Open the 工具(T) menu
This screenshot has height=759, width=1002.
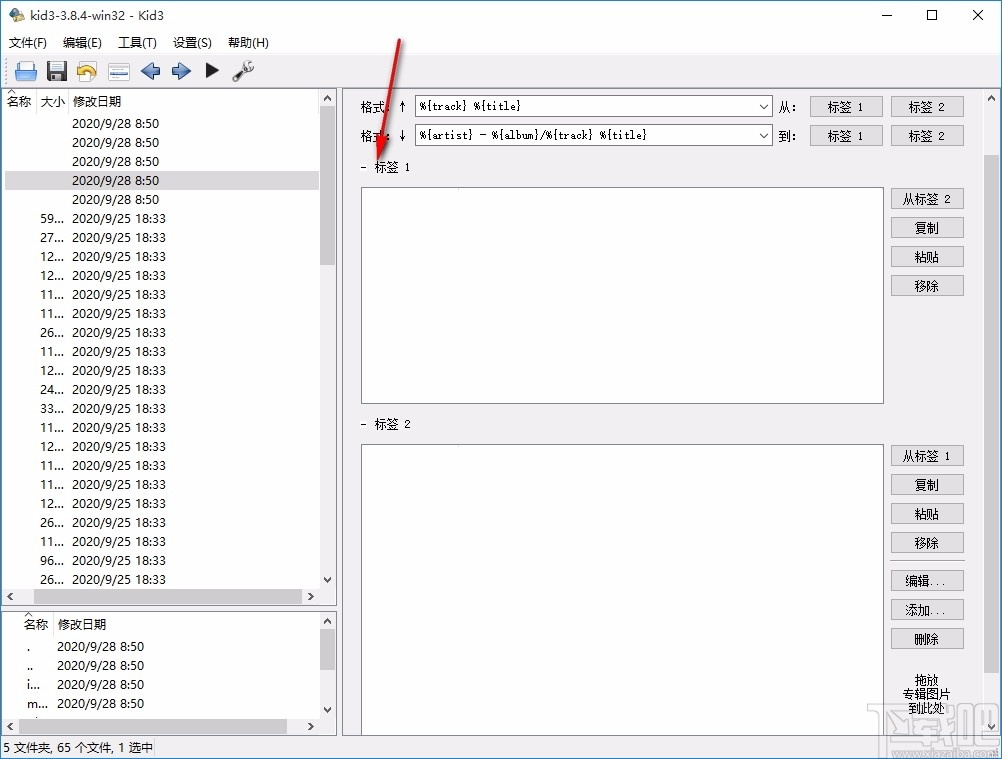[x=137, y=43]
